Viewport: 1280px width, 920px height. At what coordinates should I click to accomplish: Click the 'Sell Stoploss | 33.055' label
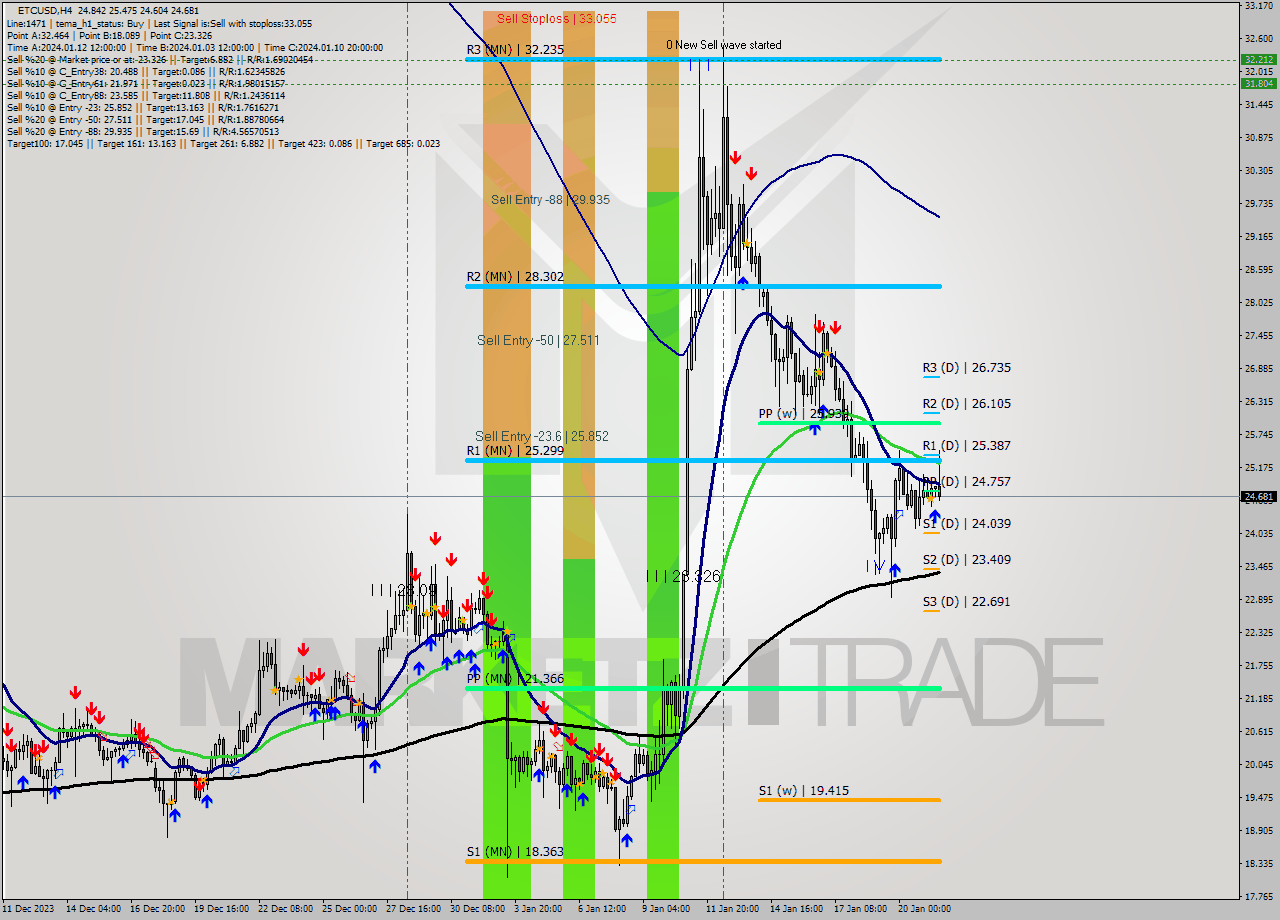tap(556, 18)
